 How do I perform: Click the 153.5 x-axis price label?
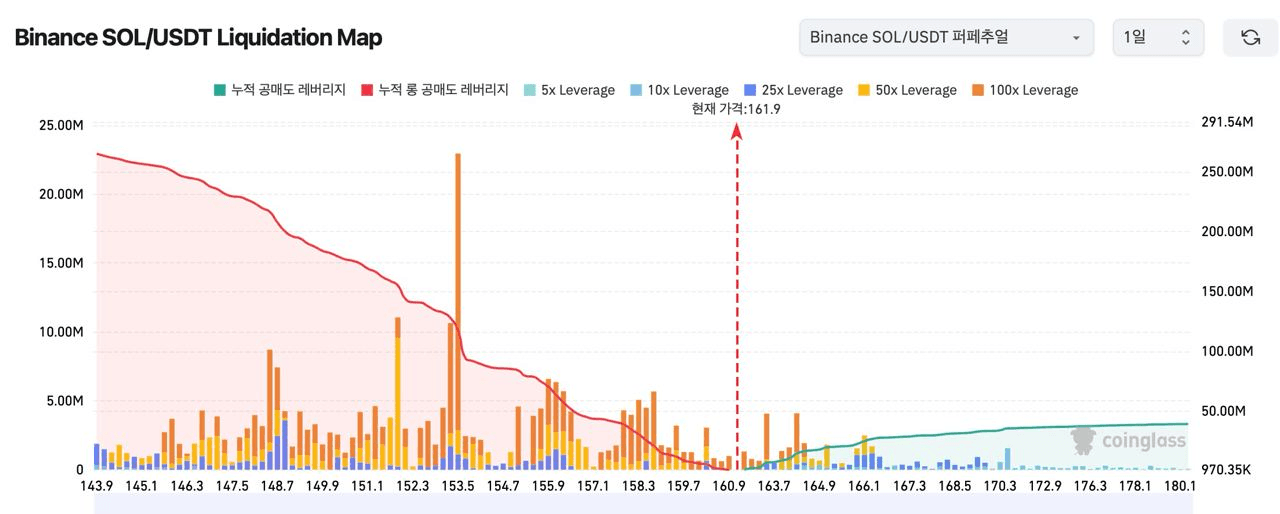click(x=458, y=486)
